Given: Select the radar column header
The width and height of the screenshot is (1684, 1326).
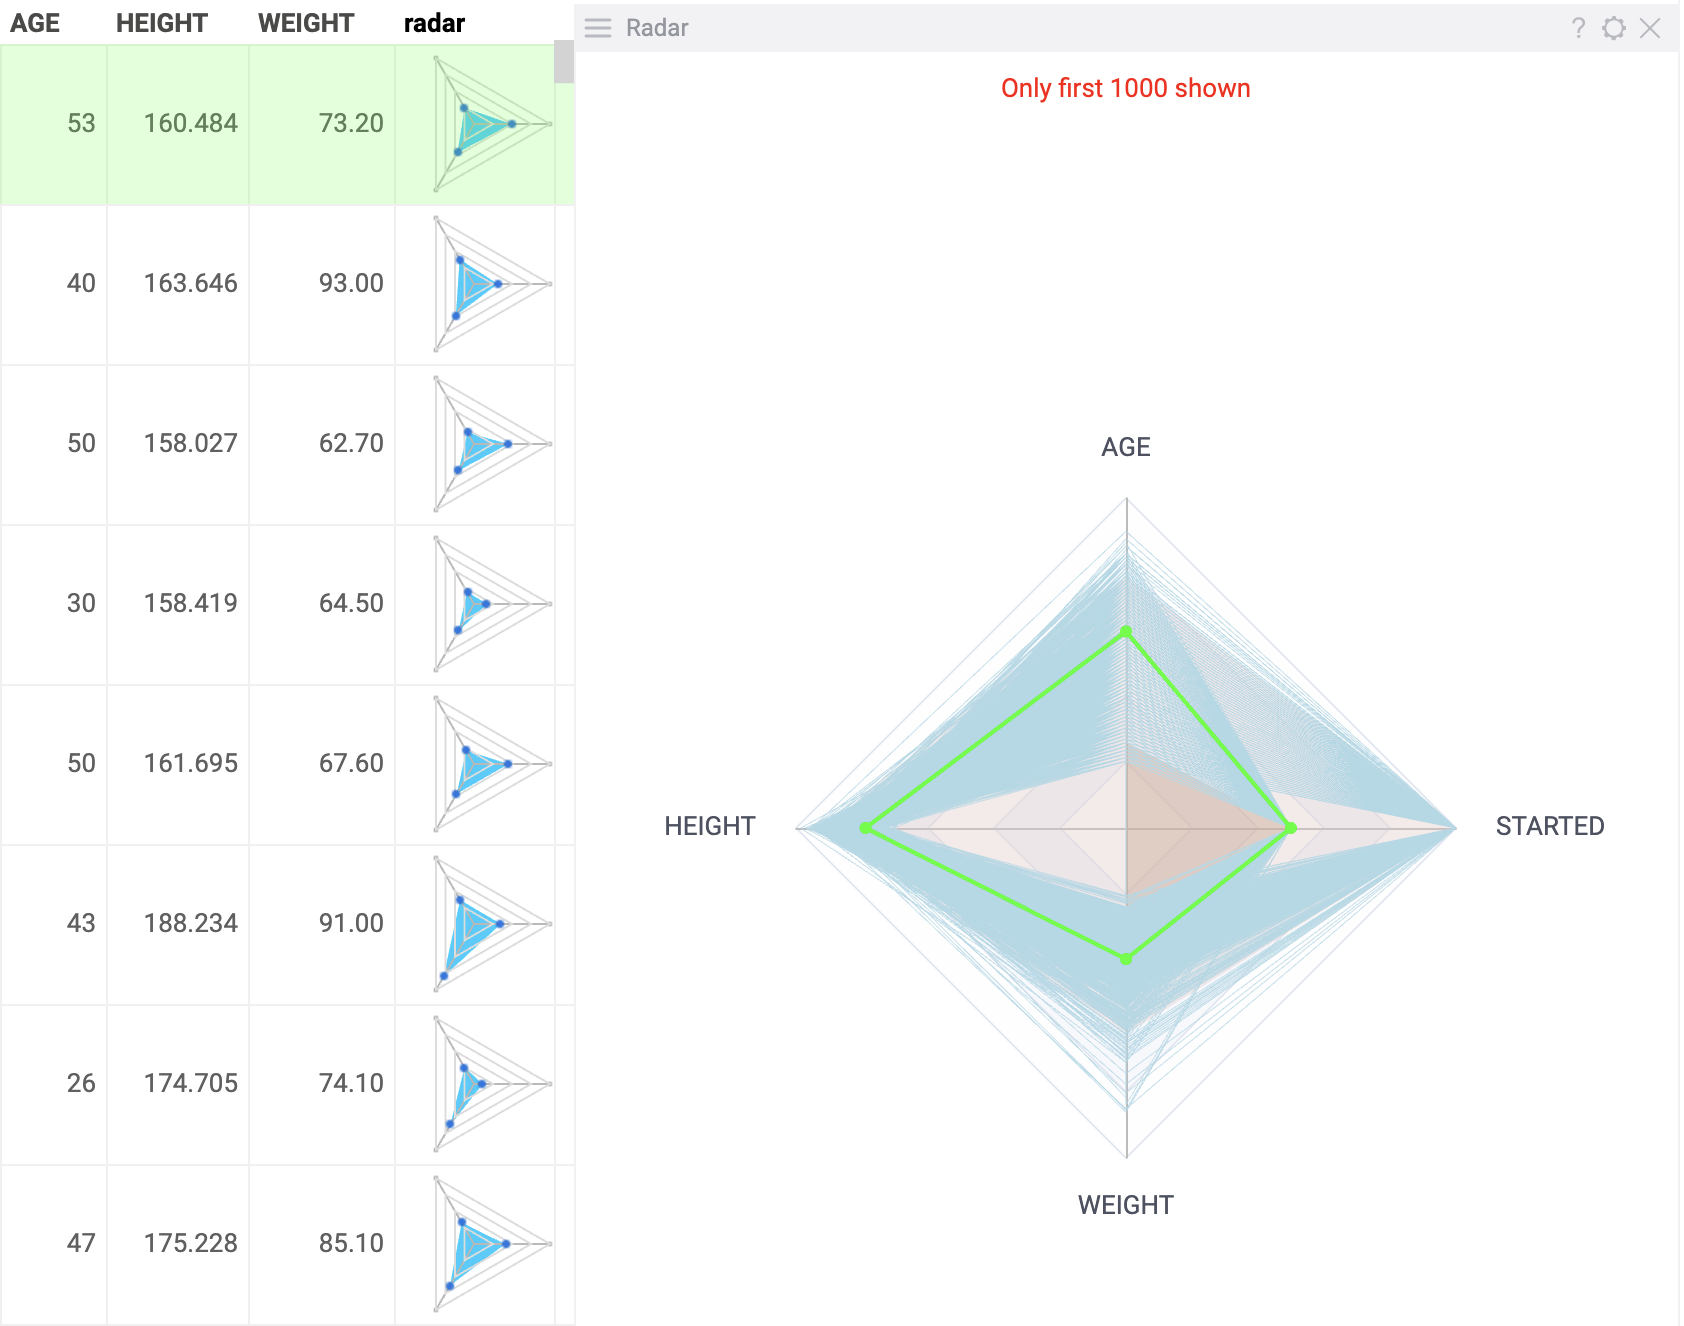Looking at the screenshot, I should coord(433,22).
